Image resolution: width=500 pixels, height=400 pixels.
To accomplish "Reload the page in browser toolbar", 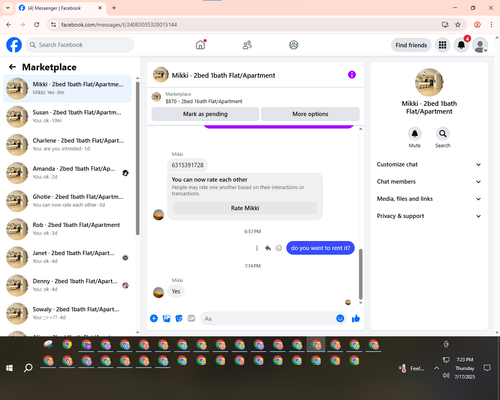I will 37,25.
